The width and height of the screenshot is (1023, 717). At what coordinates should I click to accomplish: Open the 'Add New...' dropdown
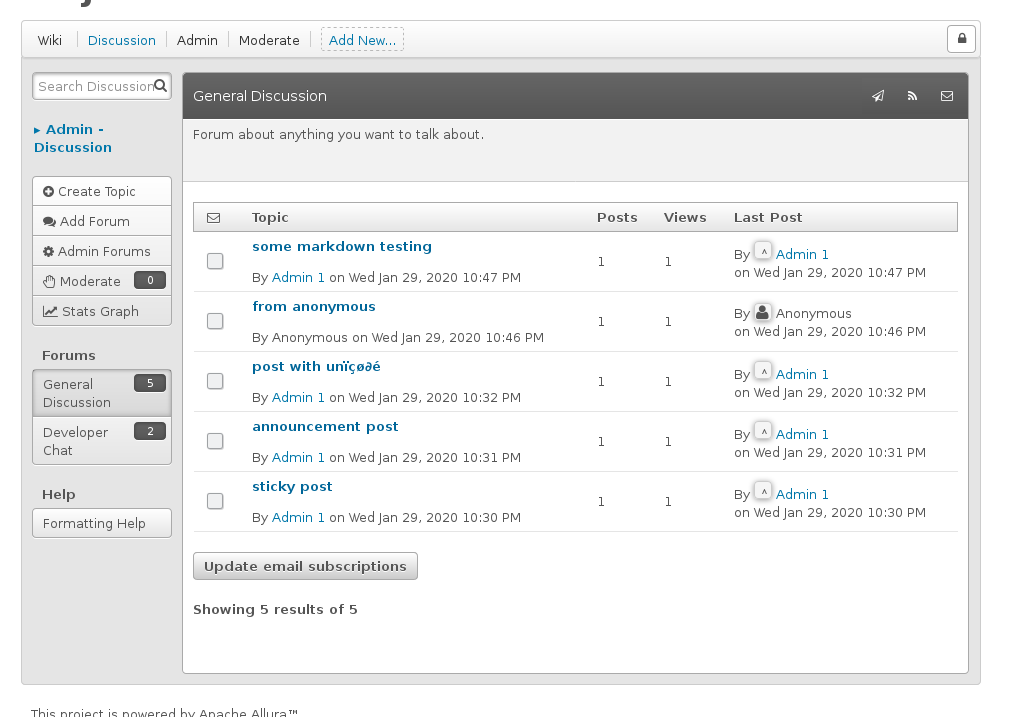tap(362, 40)
